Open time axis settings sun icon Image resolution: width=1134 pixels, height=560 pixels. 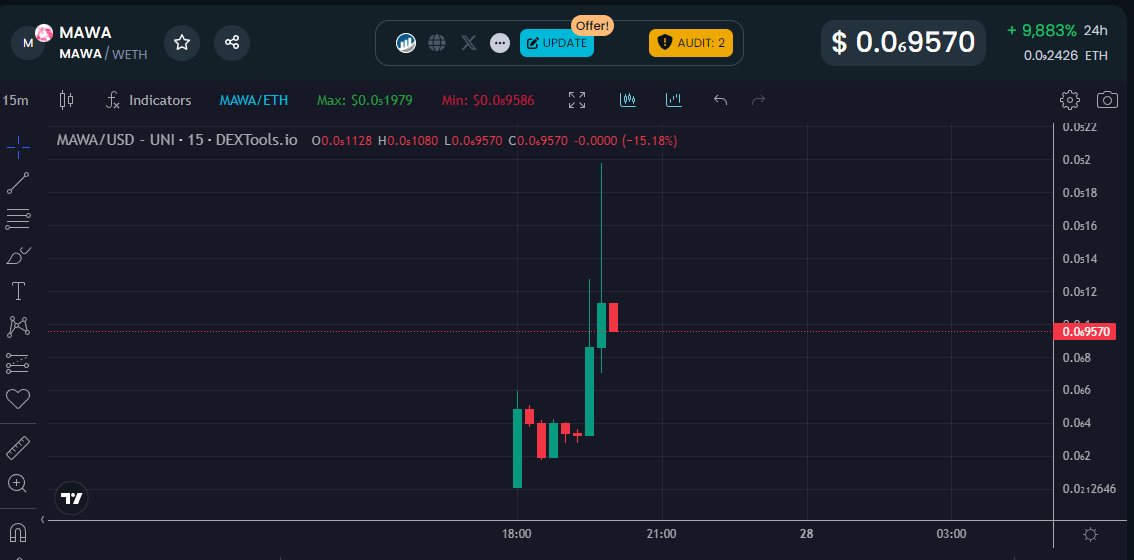[1091, 535]
